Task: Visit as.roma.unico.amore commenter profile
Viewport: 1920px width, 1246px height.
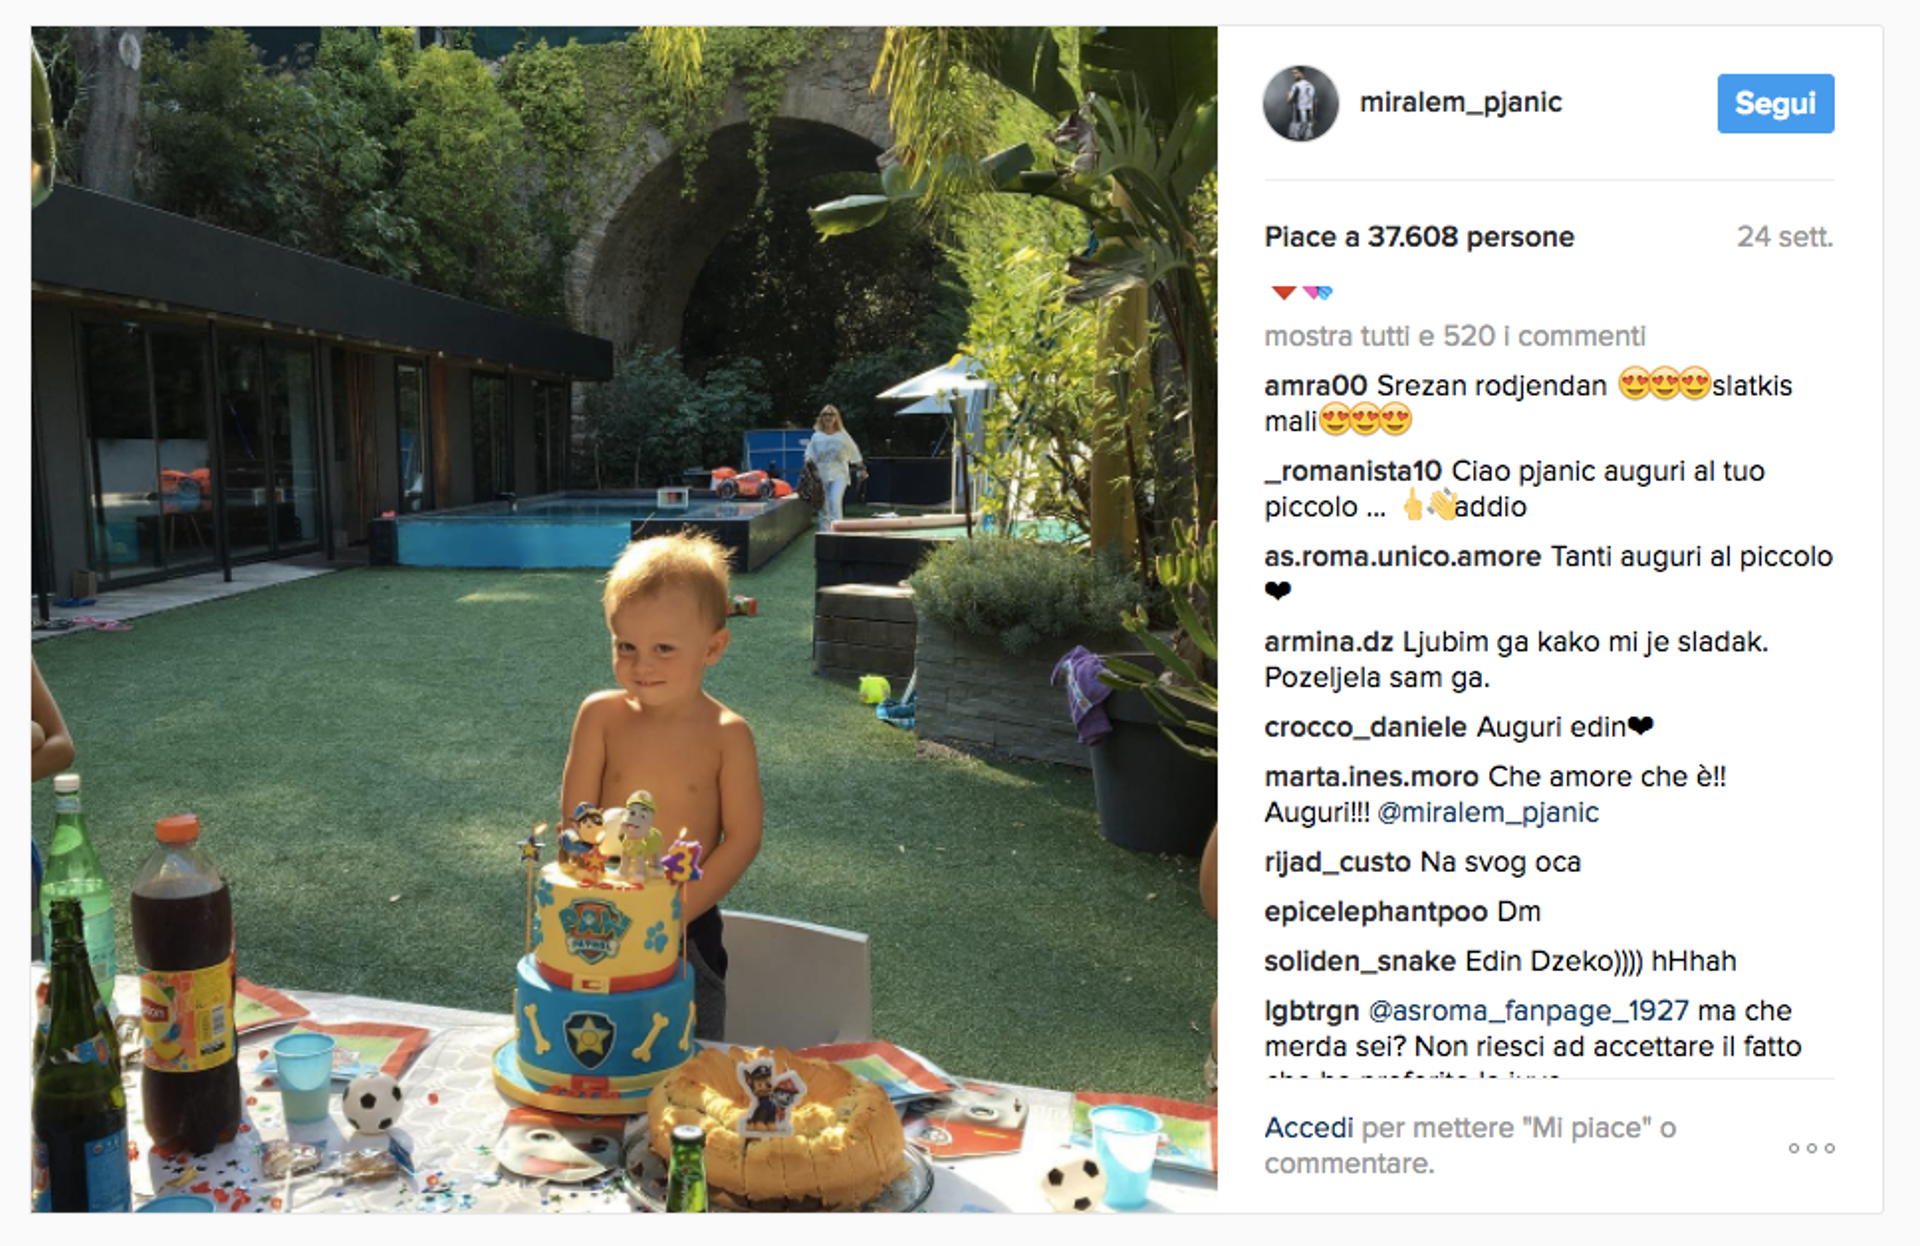Action: (x=1402, y=556)
